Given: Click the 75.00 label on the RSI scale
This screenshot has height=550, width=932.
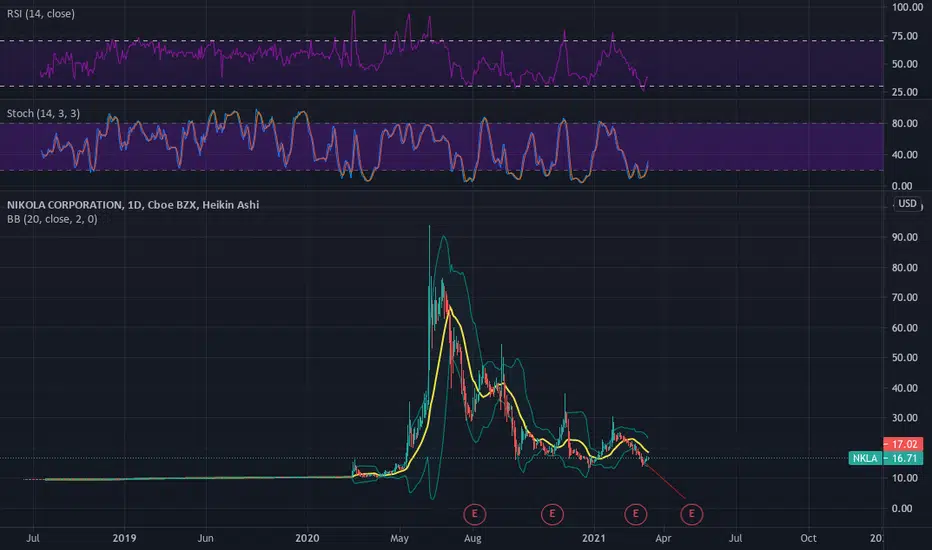Looking at the screenshot, I should pyautogui.click(x=905, y=36).
